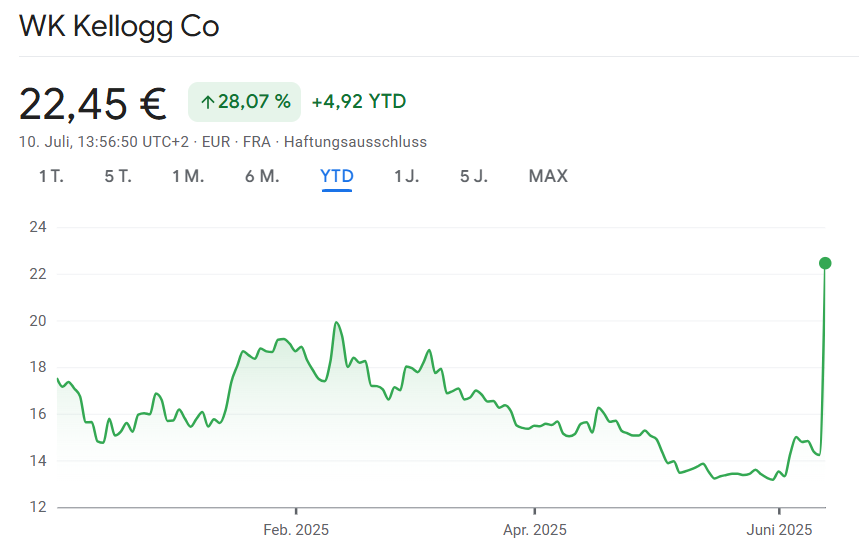The width and height of the screenshot is (859, 554).
Task: Select the YTD range tab
Action: pyautogui.click(x=337, y=176)
